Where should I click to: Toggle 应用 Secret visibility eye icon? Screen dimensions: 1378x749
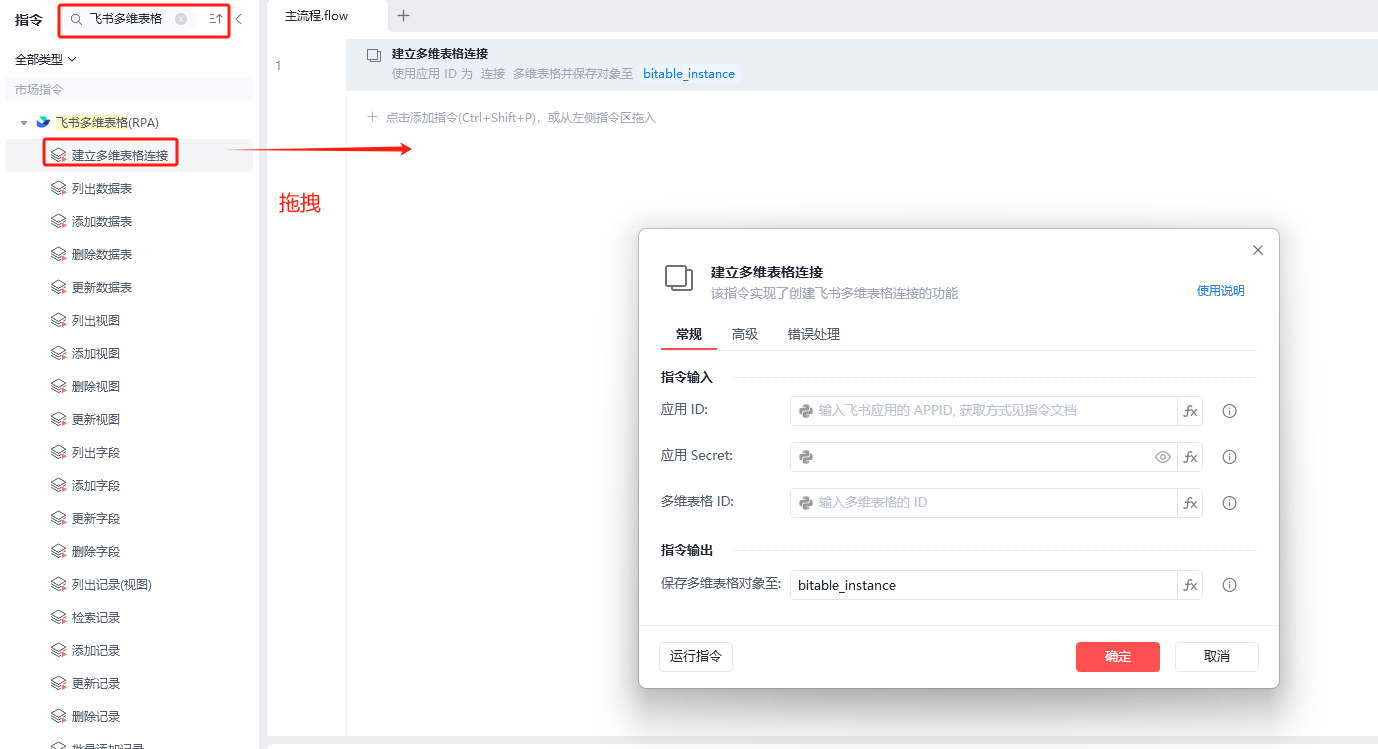click(x=1163, y=457)
